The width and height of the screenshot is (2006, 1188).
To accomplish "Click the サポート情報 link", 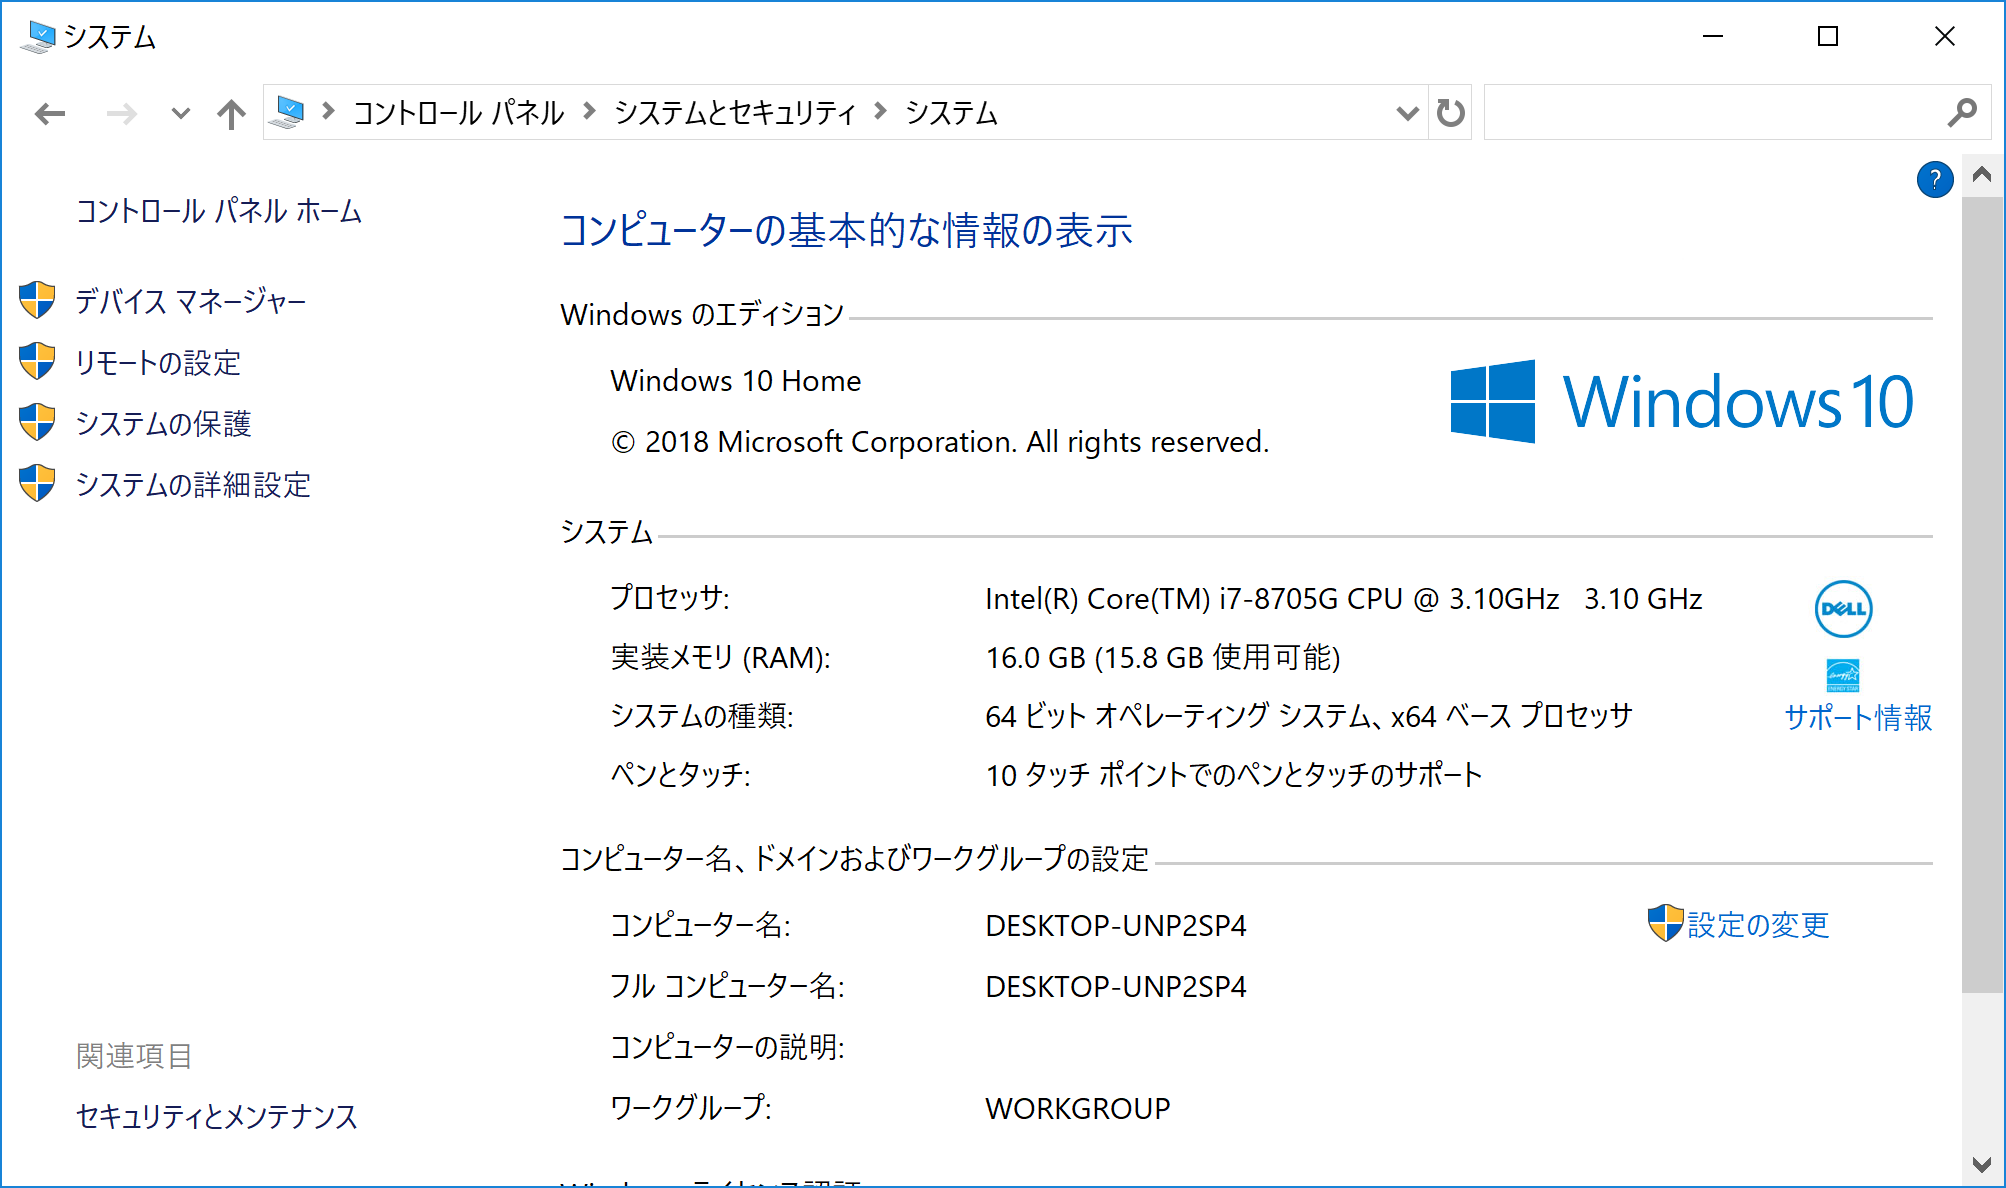I will [1858, 717].
